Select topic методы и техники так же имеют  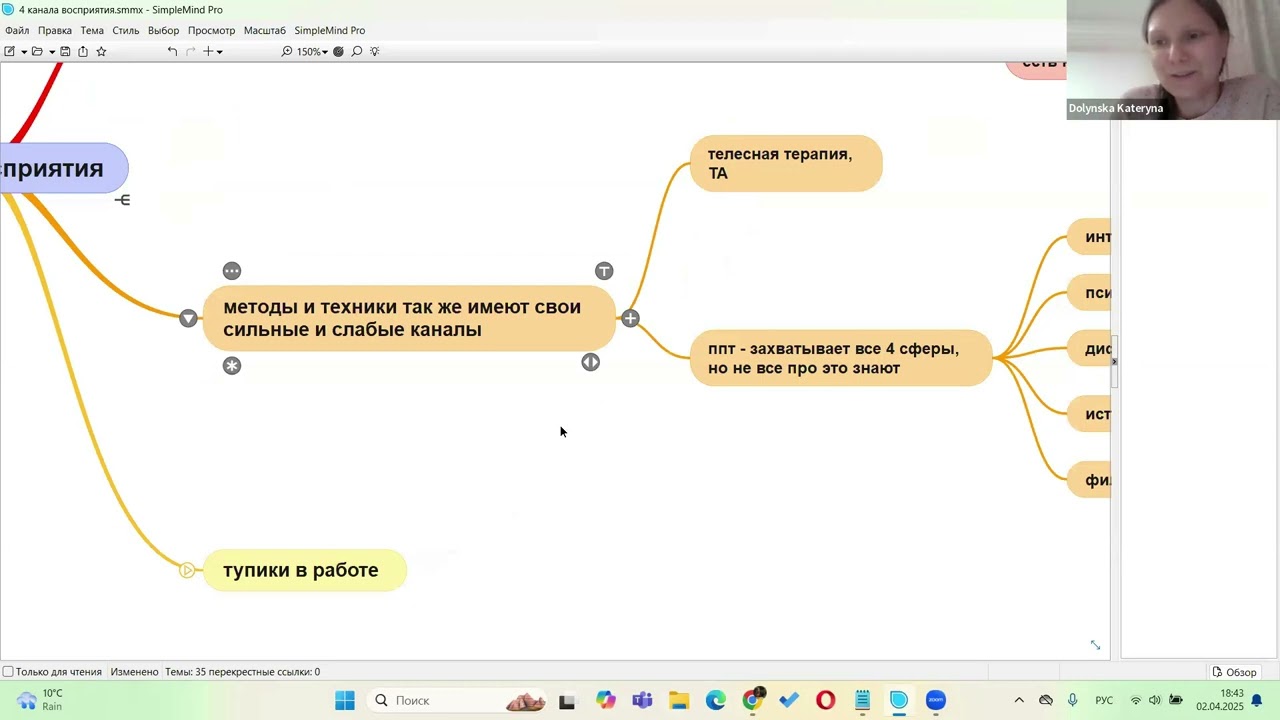pyautogui.click(x=409, y=318)
